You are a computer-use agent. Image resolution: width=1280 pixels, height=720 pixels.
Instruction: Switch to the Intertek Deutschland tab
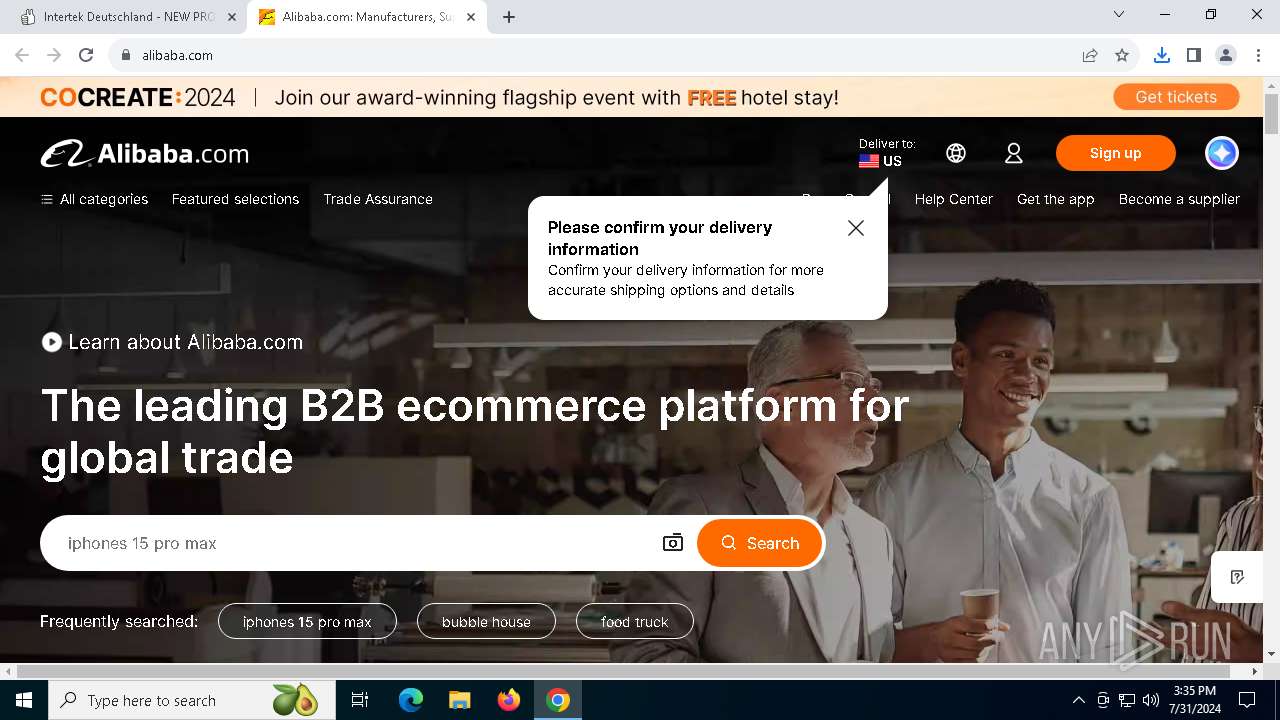click(128, 17)
